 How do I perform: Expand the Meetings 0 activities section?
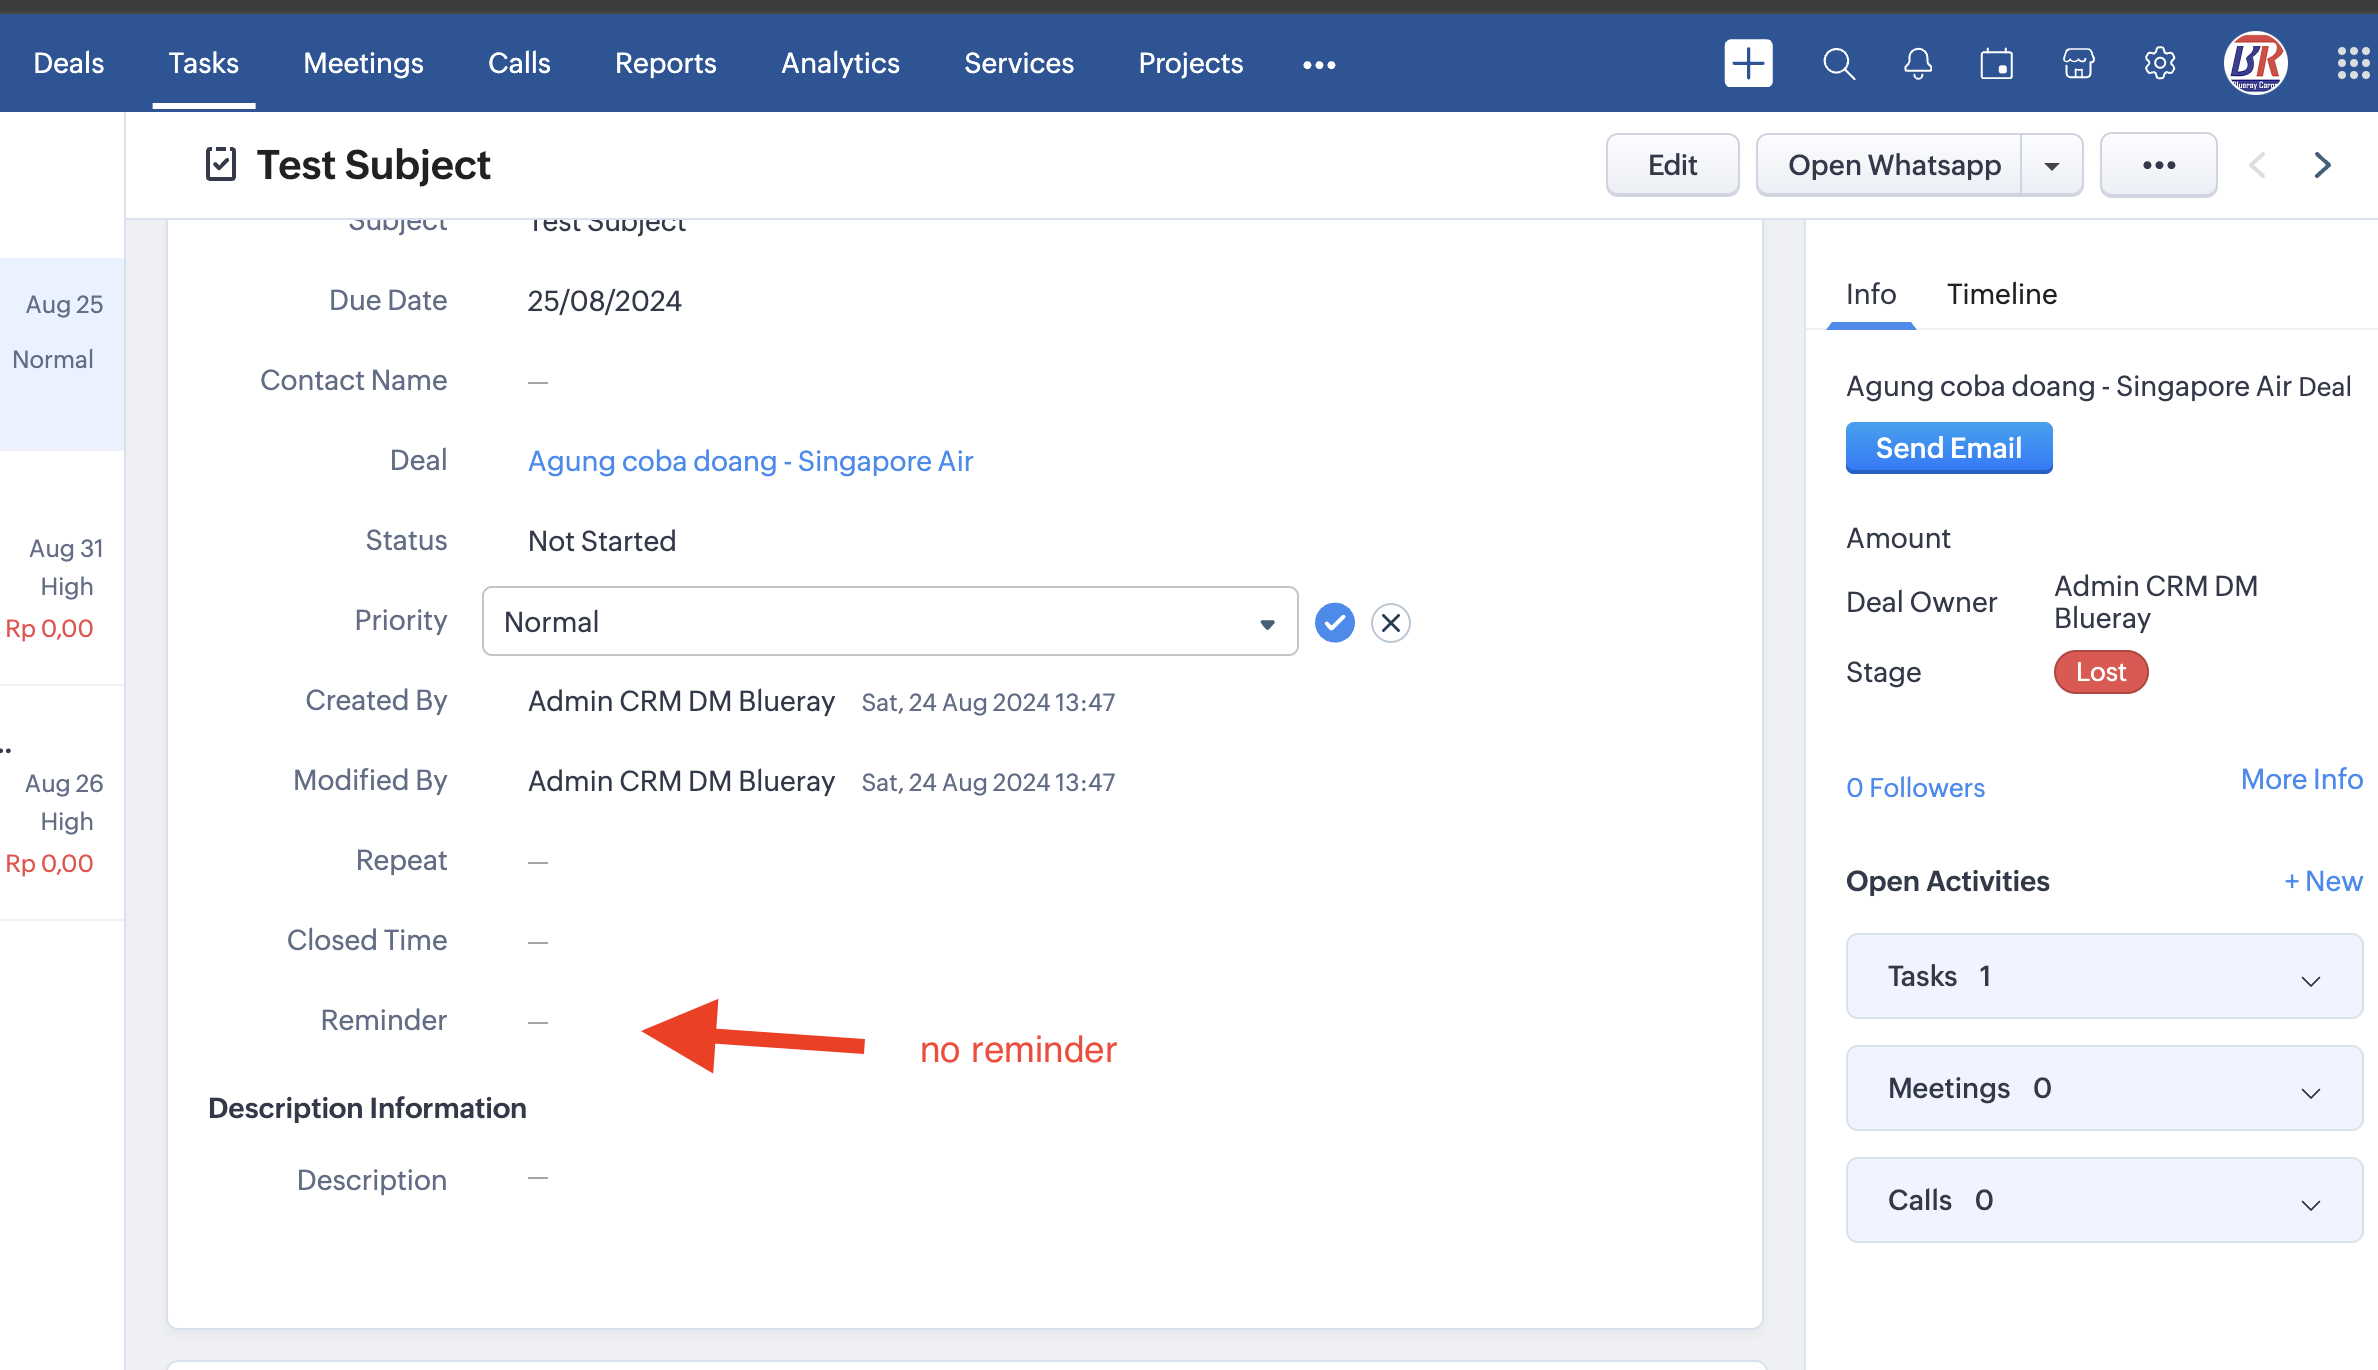[x=2104, y=1089]
